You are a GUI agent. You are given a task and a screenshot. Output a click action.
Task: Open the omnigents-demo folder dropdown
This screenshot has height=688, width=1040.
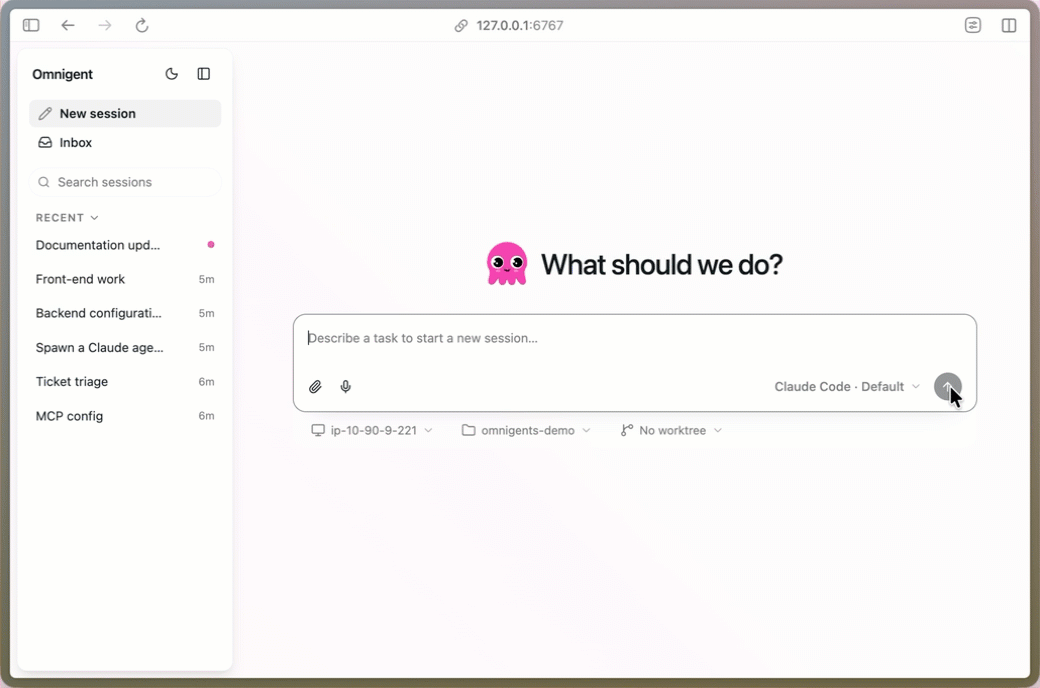[526, 431]
